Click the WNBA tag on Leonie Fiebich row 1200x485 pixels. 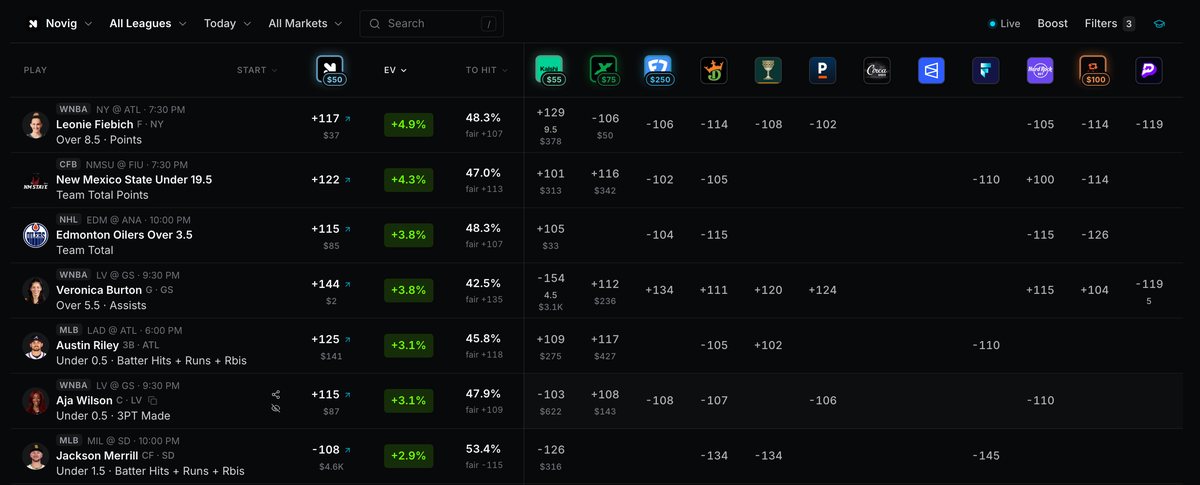74,109
